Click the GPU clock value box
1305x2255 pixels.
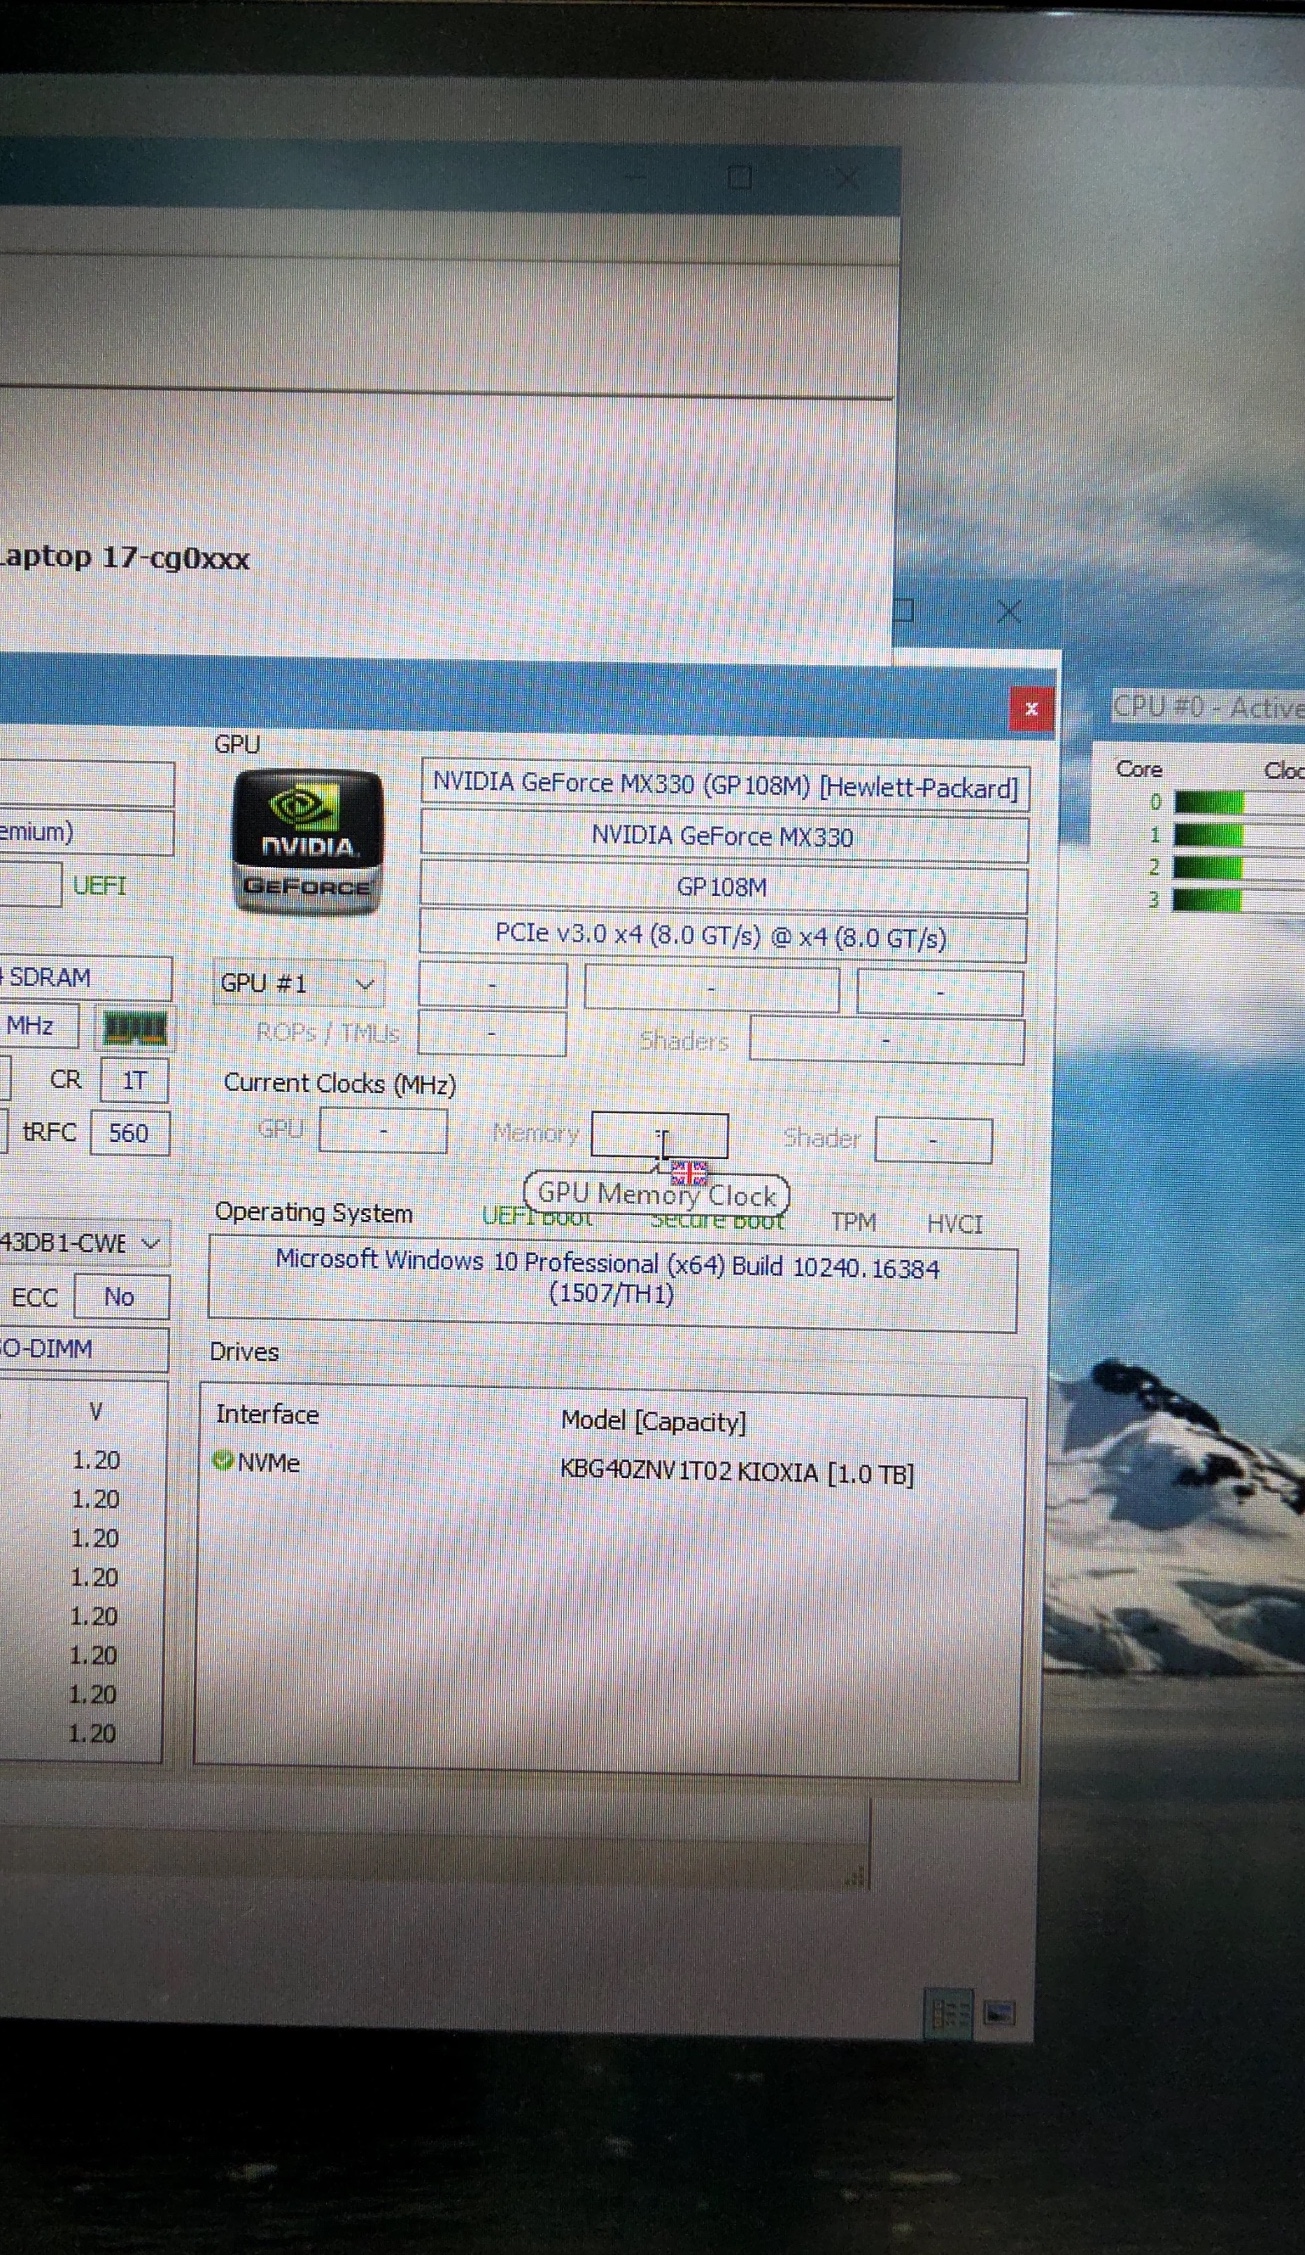(x=383, y=1131)
